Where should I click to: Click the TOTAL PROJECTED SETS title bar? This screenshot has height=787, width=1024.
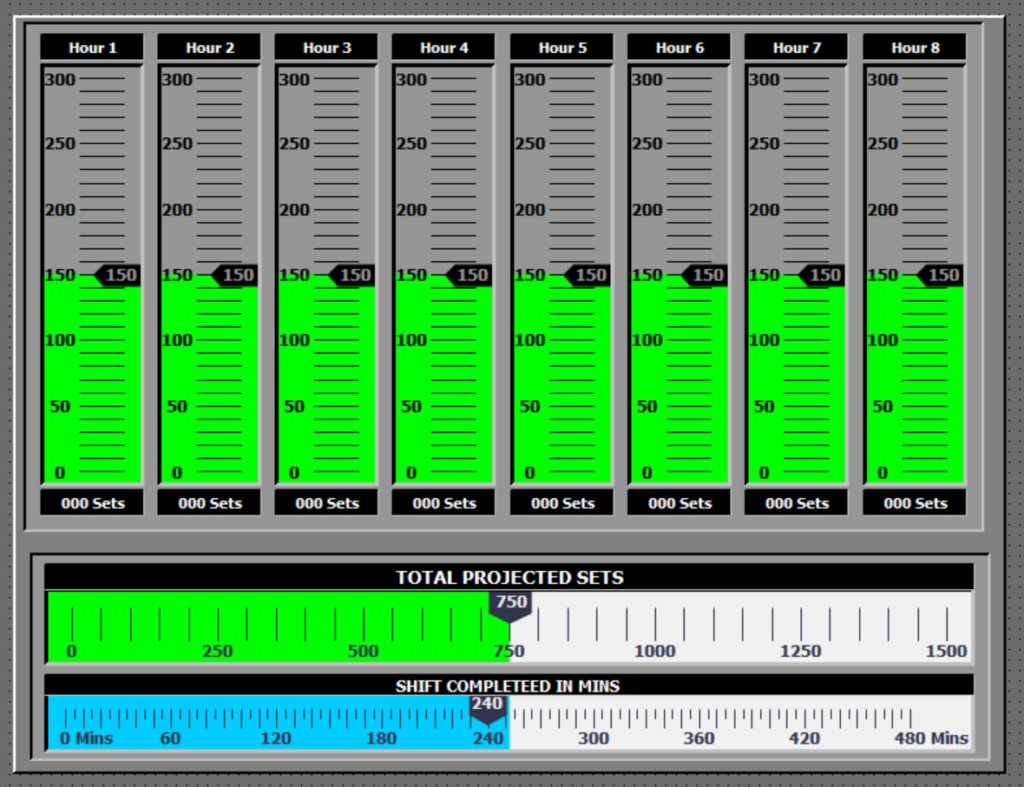coord(509,577)
